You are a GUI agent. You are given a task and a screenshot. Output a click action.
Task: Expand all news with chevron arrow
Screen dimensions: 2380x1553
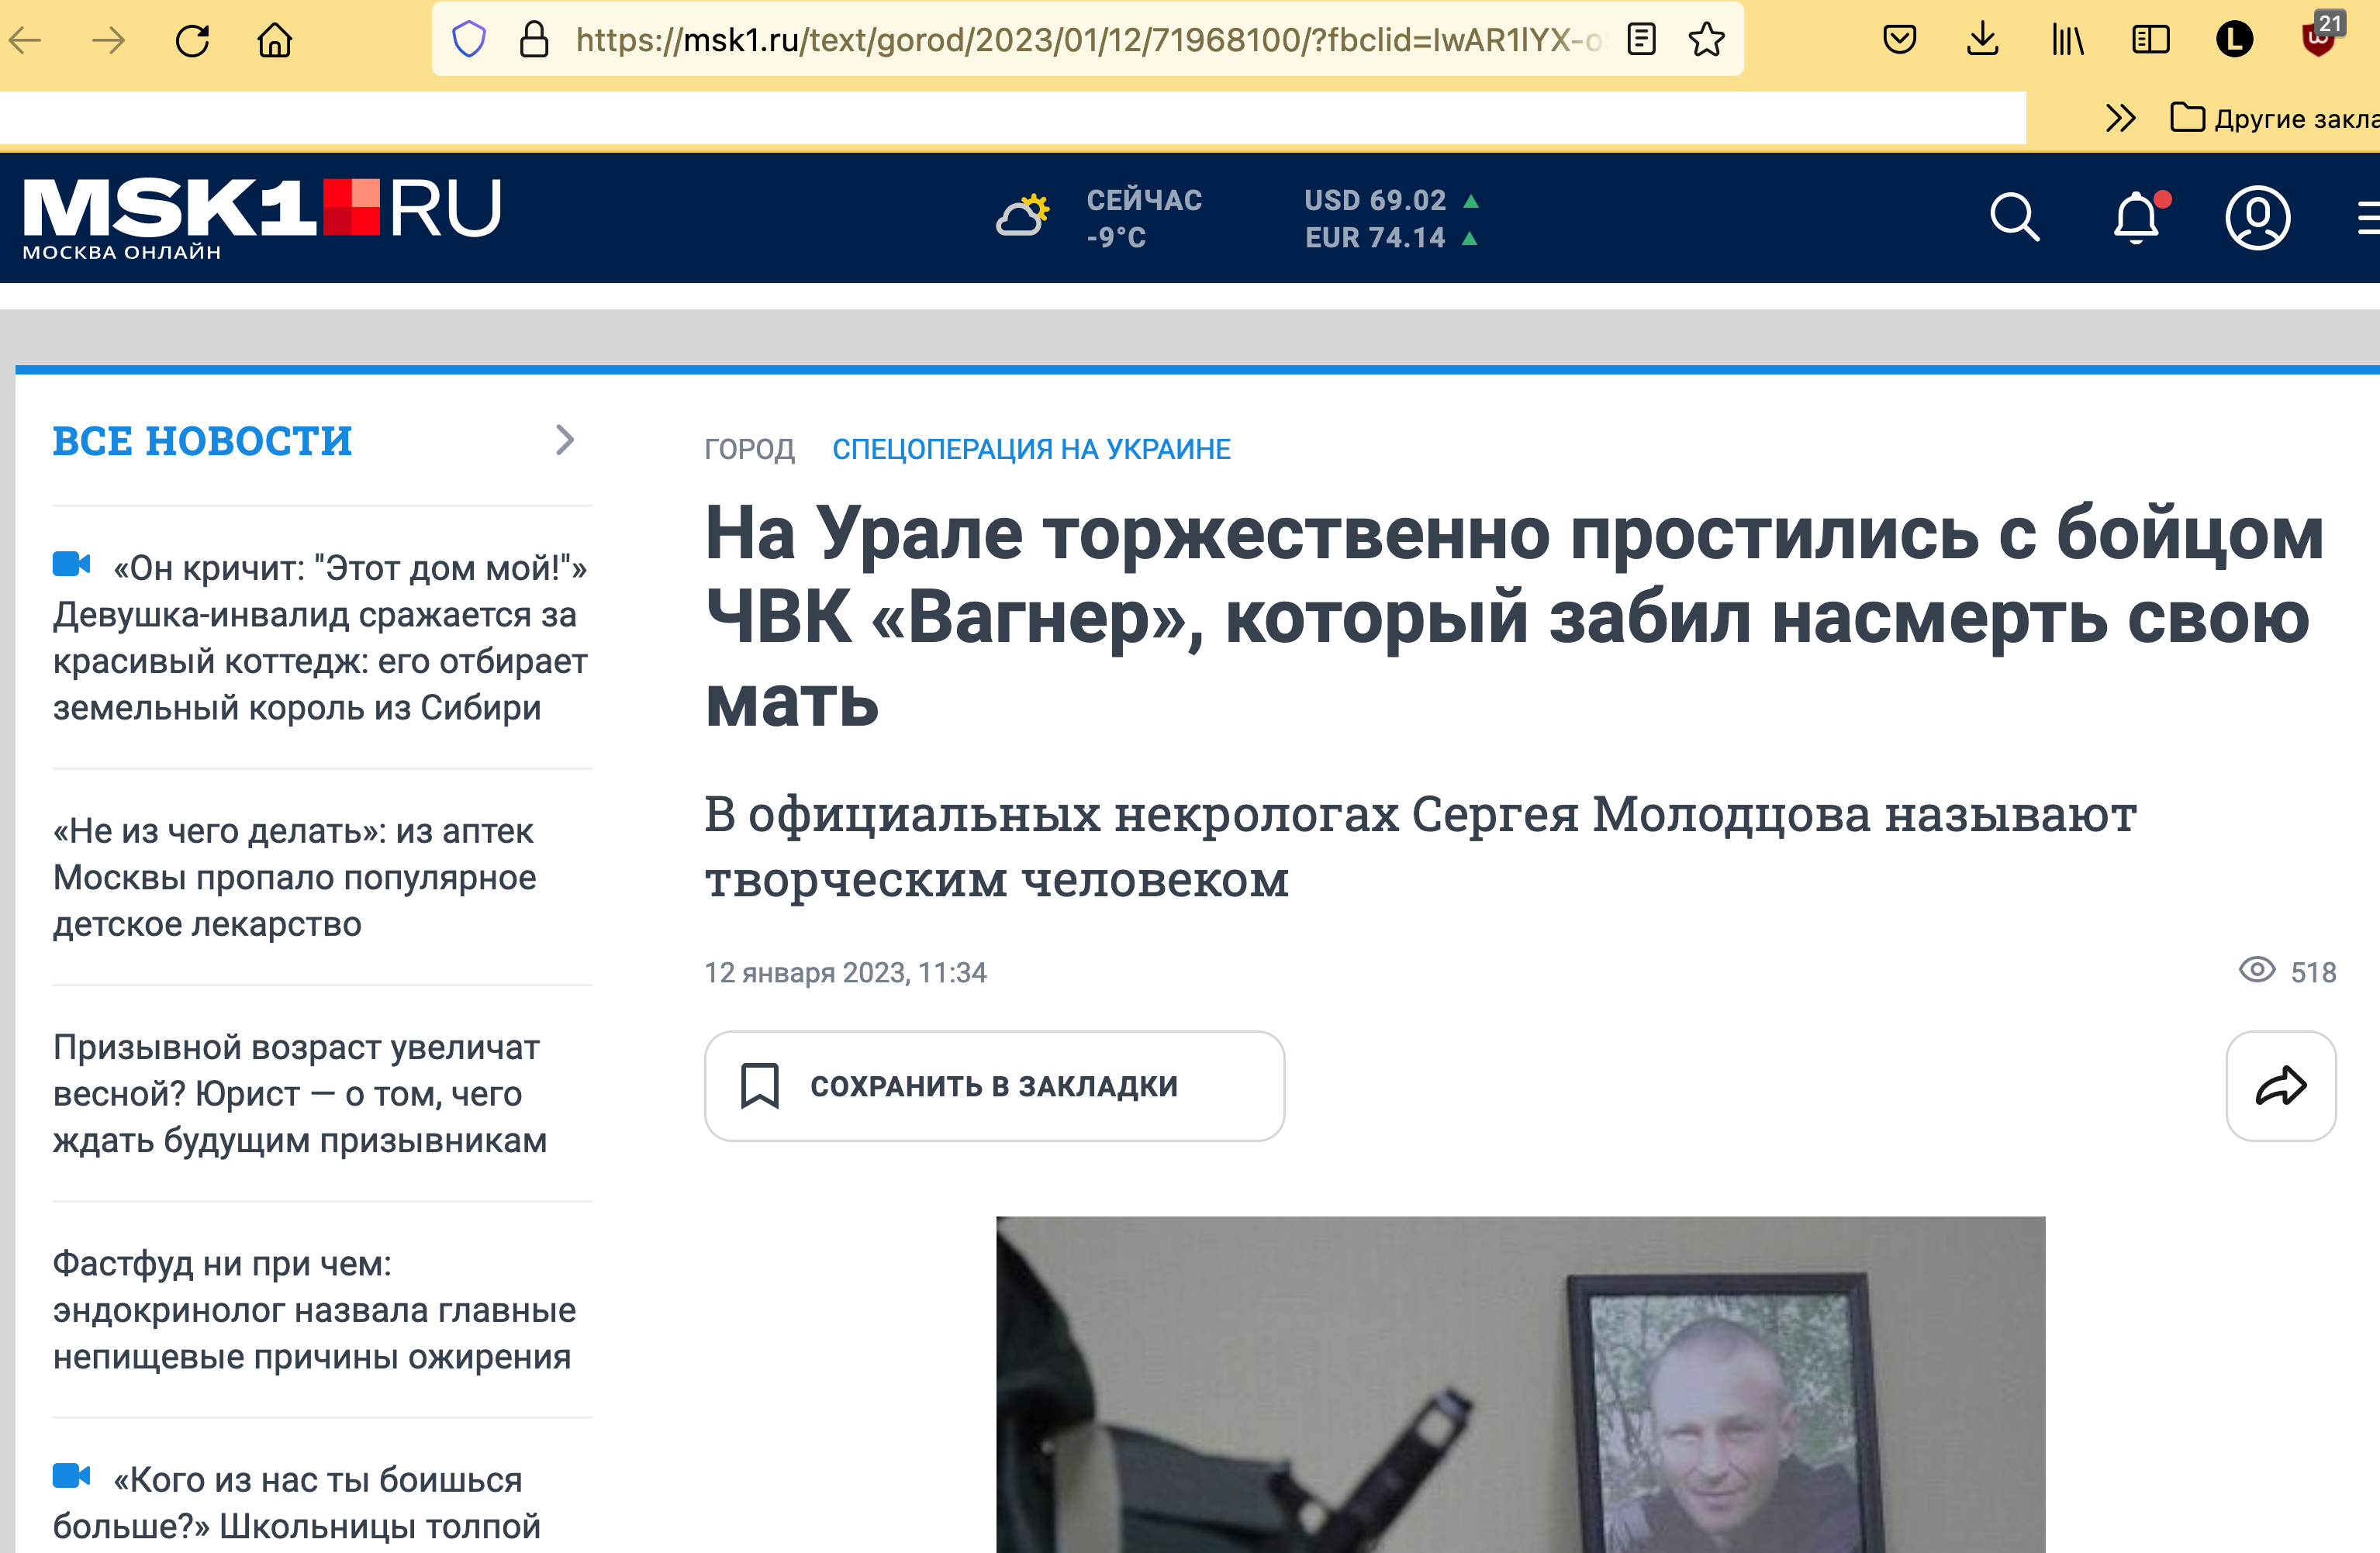(565, 440)
